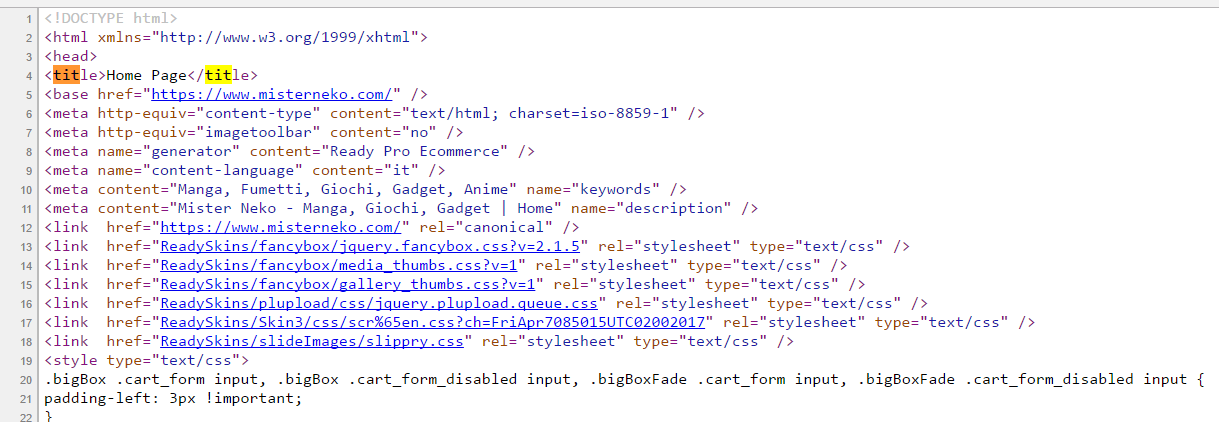Click the DOCTYPE html declaration
1219x422 pixels.
111,18
